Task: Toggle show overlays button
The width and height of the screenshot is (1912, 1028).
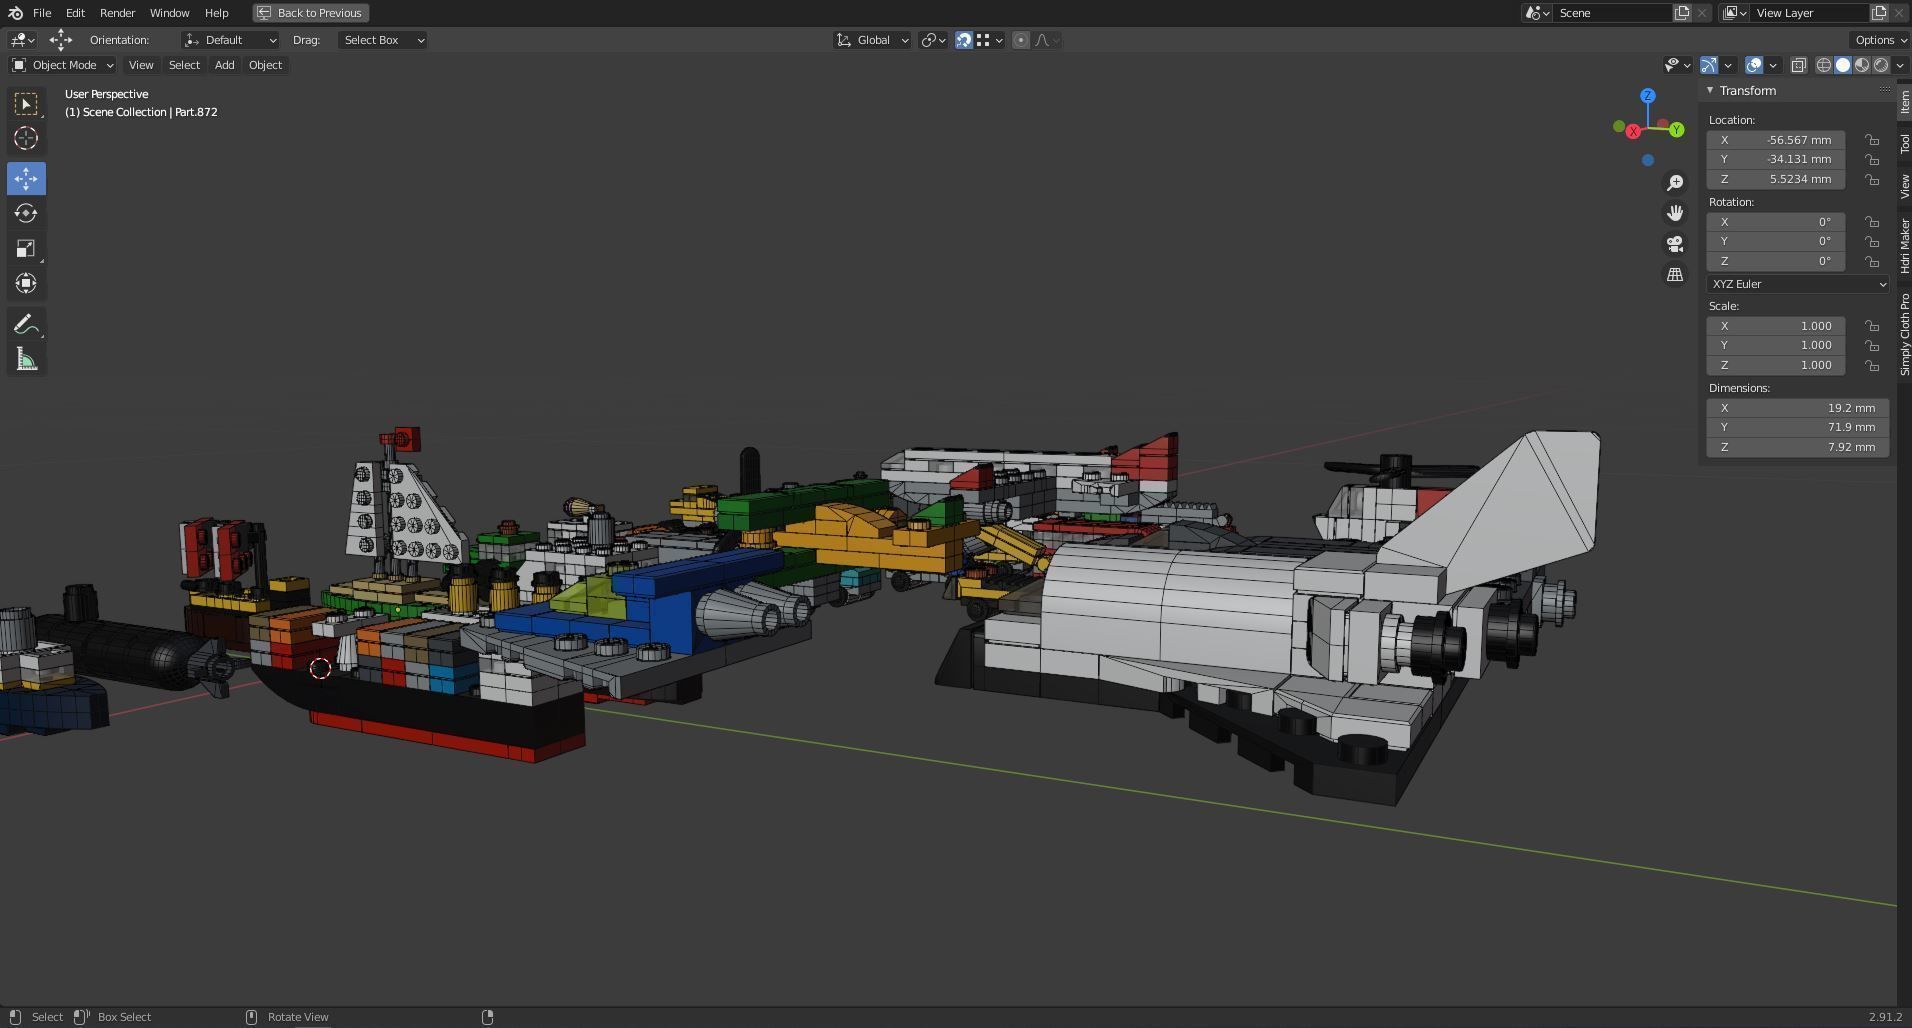Action: coord(1754,65)
